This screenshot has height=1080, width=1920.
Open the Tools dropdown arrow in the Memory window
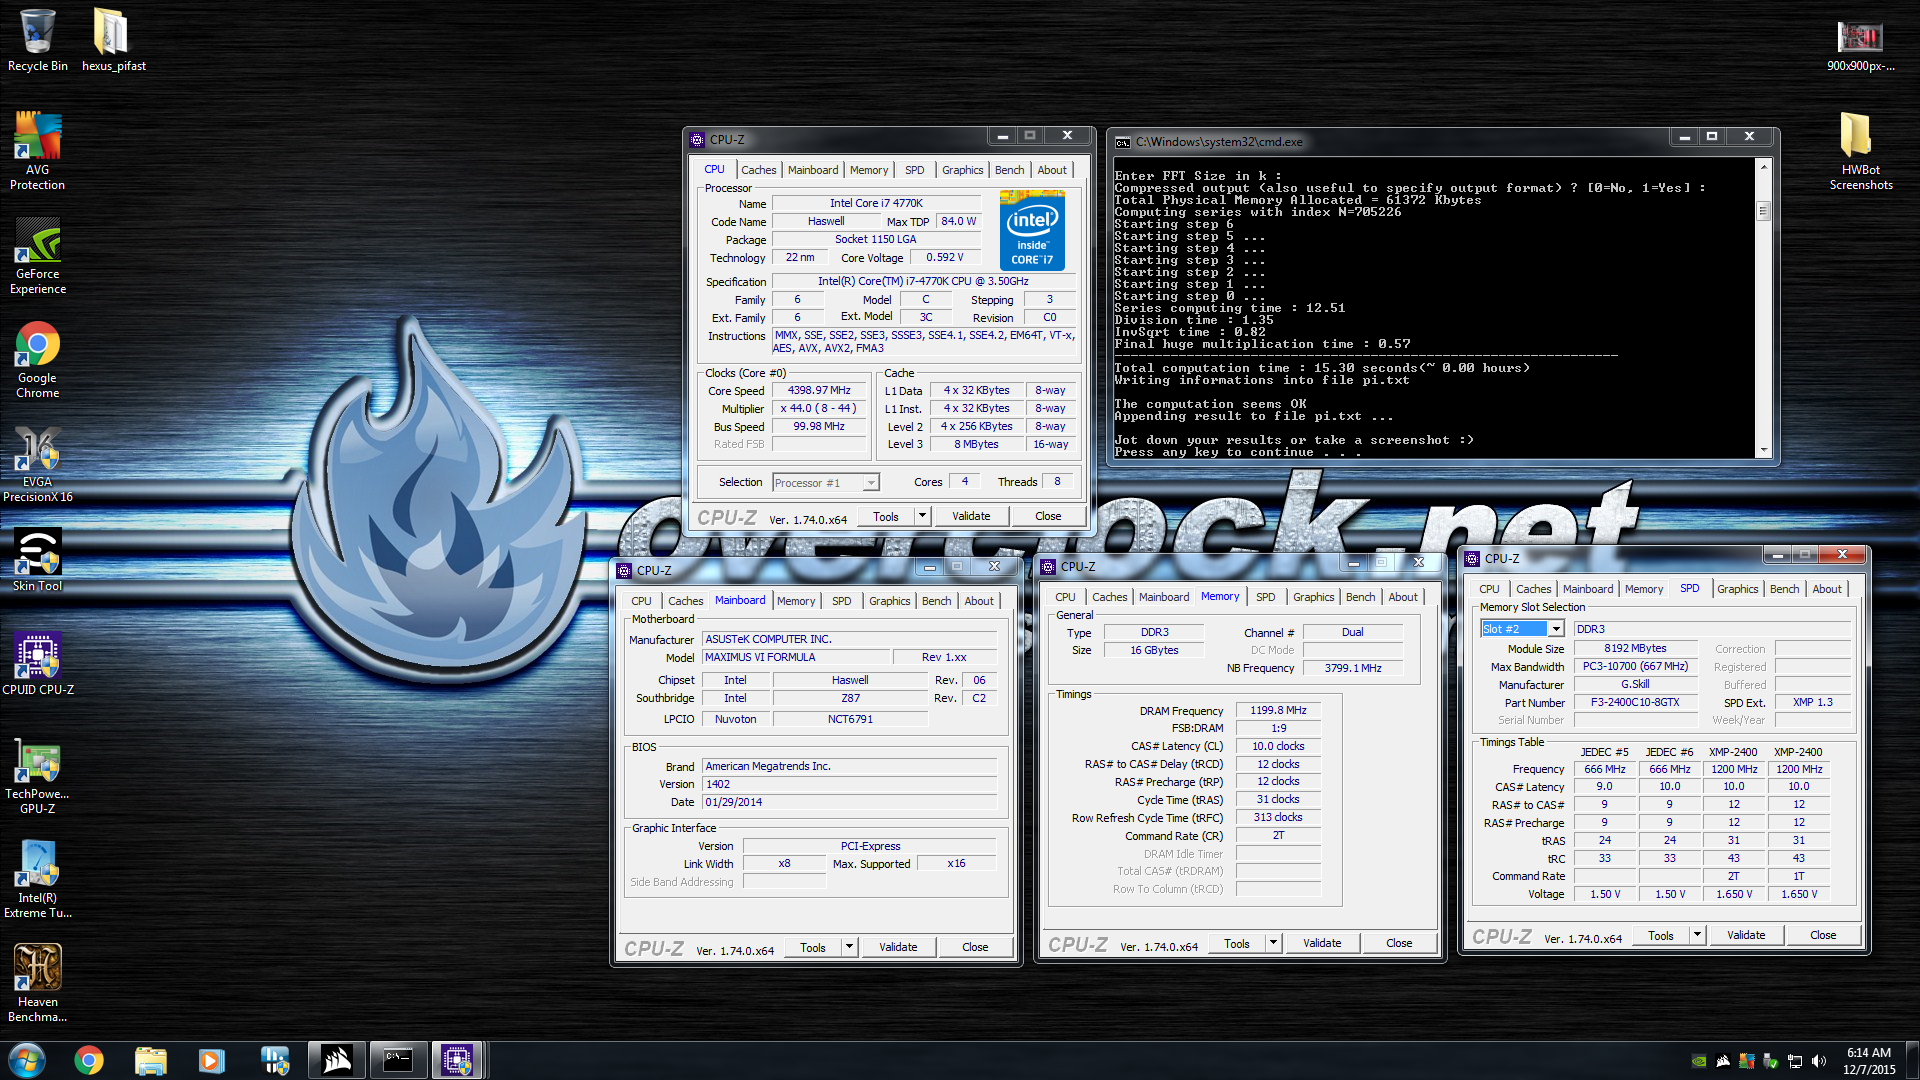pyautogui.click(x=1273, y=943)
